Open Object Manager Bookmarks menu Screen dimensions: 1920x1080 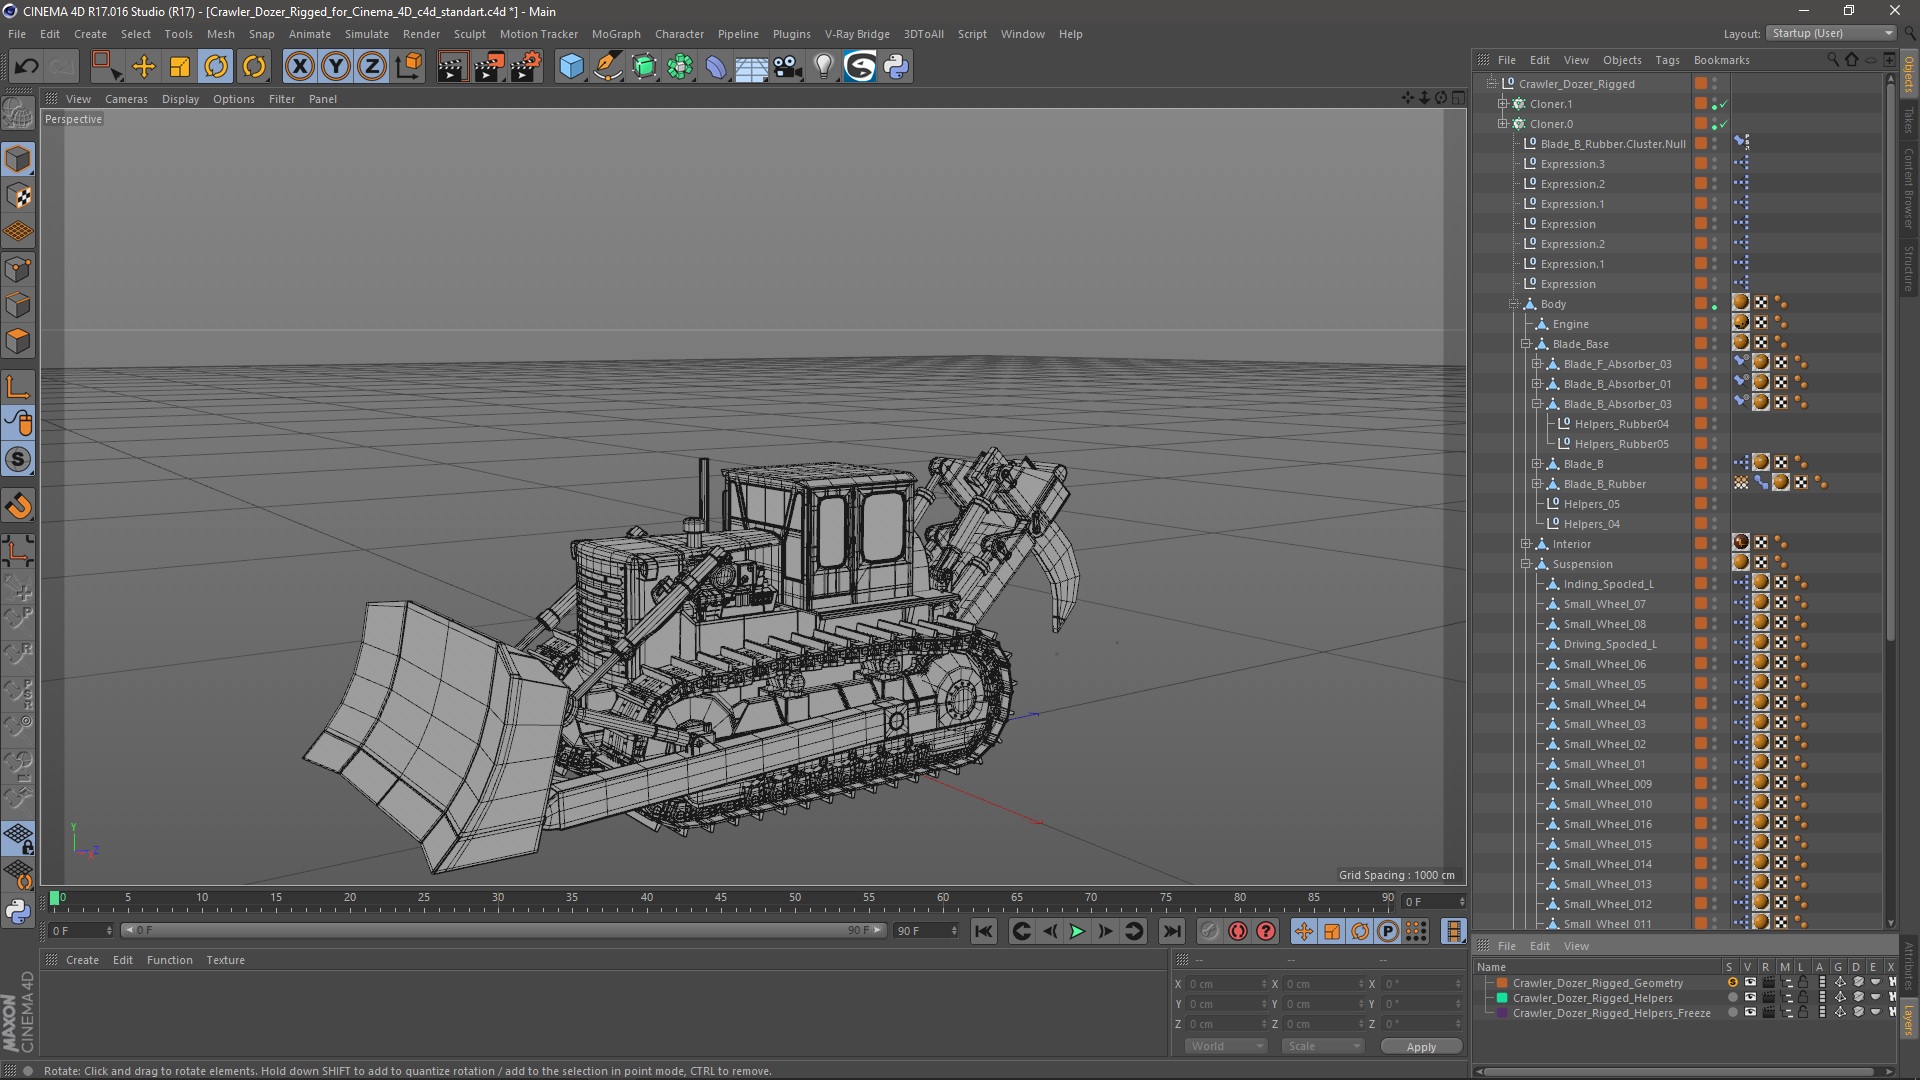pos(1721,60)
